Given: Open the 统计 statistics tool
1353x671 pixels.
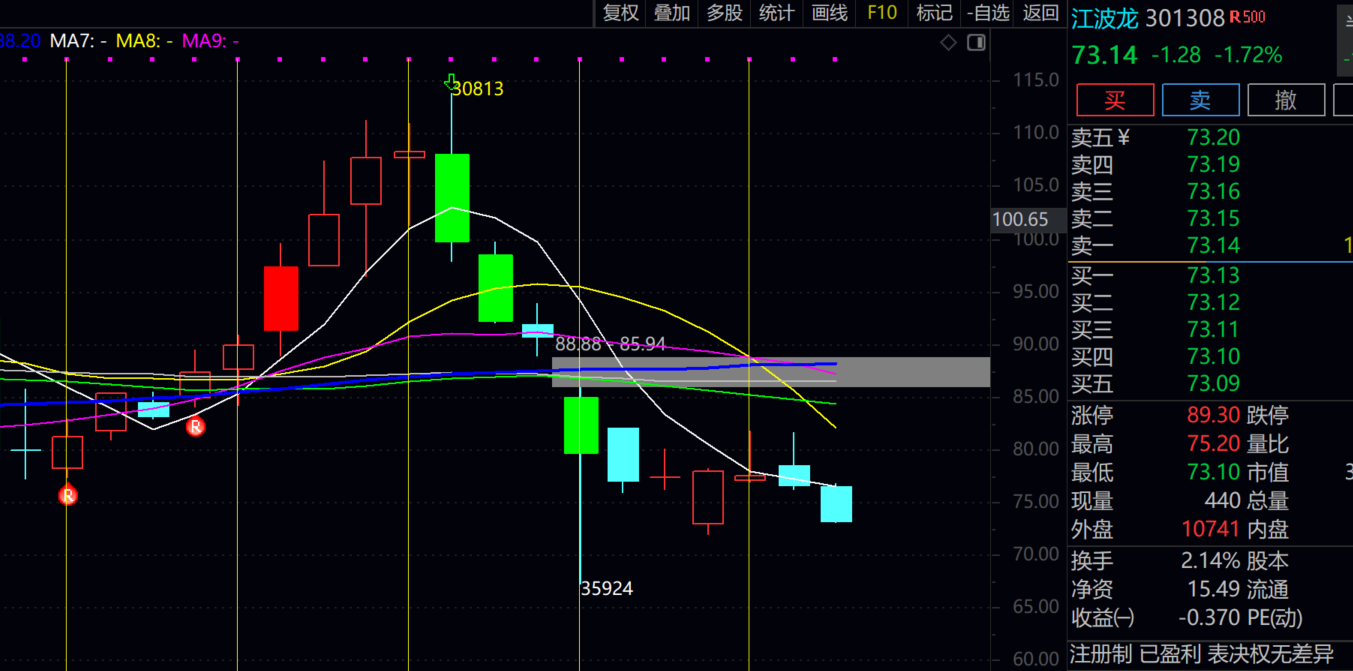Looking at the screenshot, I should click(x=777, y=13).
